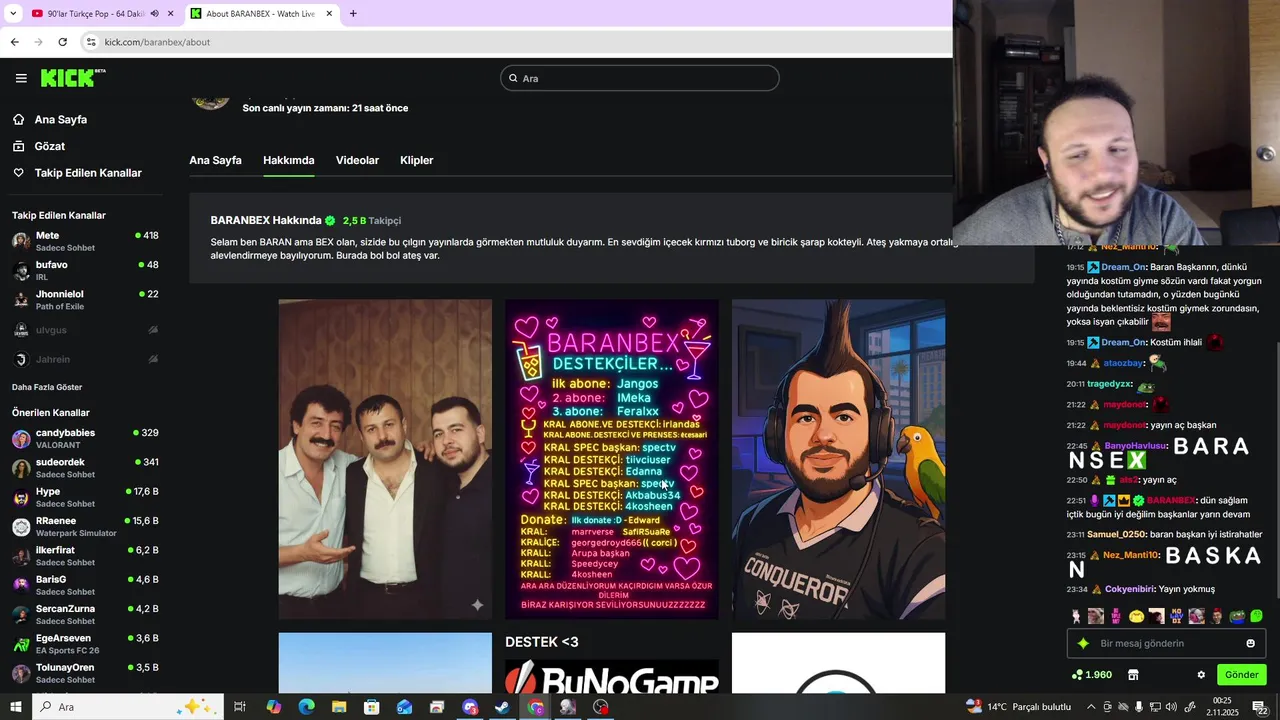
Task: Open SercanZurna recommended channel
Action: (x=85, y=614)
